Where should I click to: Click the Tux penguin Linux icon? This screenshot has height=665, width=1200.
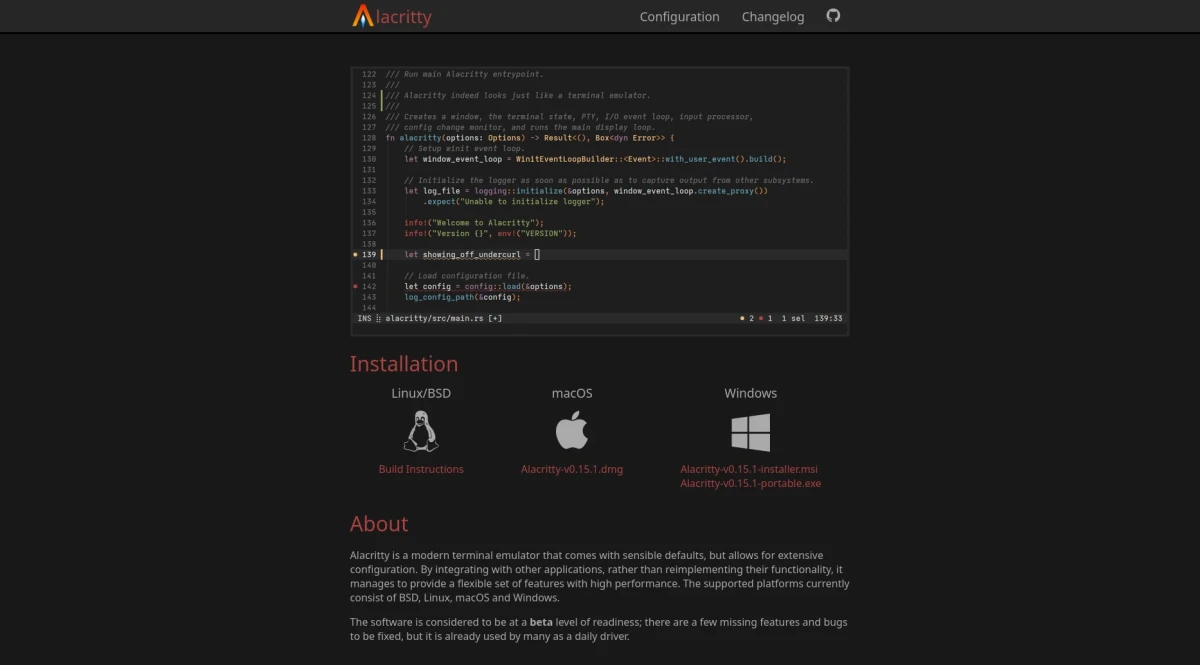(421, 430)
